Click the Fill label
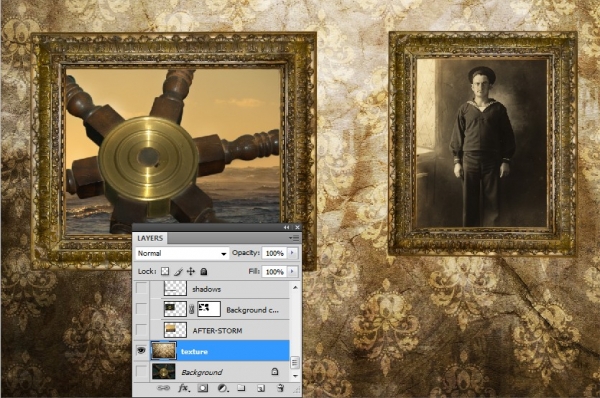The height and width of the screenshot is (398, 600). (x=254, y=271)
